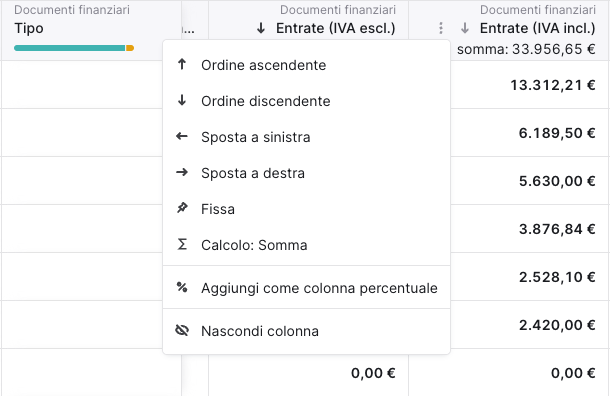
Task: Hide column via Nascondi colonna
Action: 307,331
